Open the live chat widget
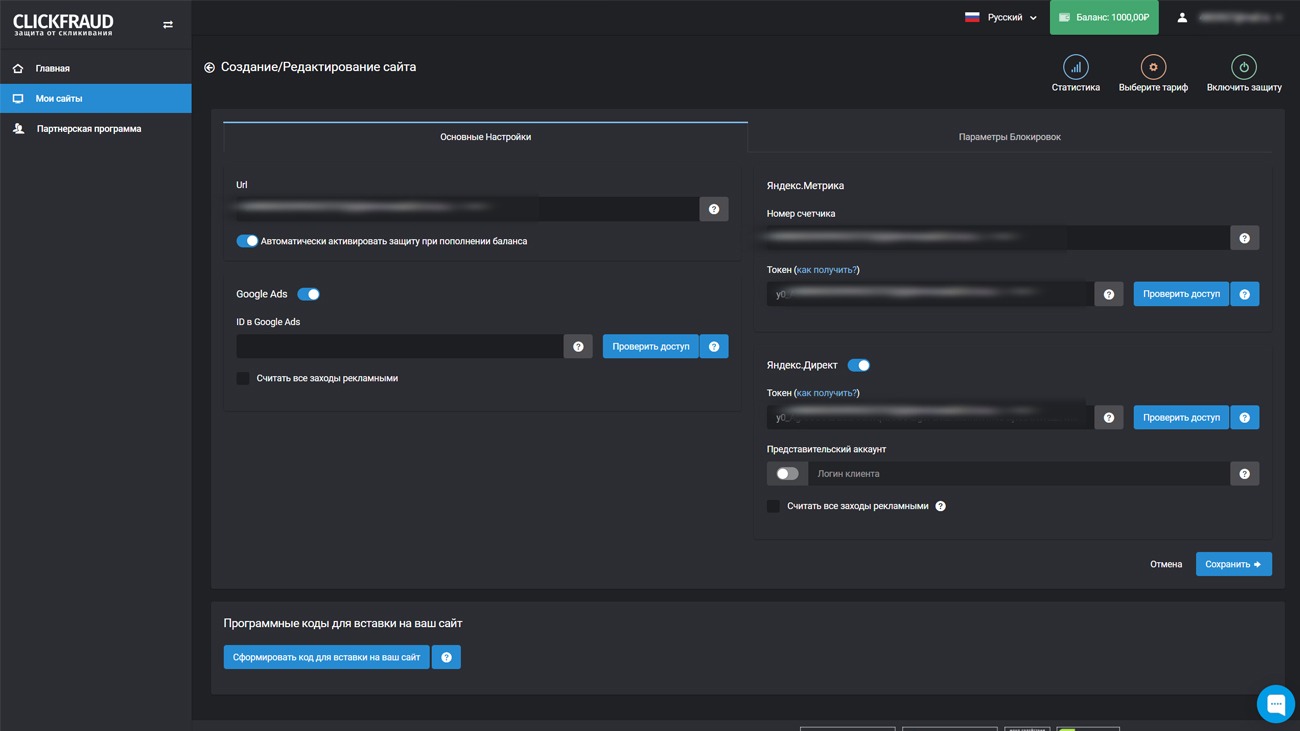 pyautogui.click(x=1275, y=704)
